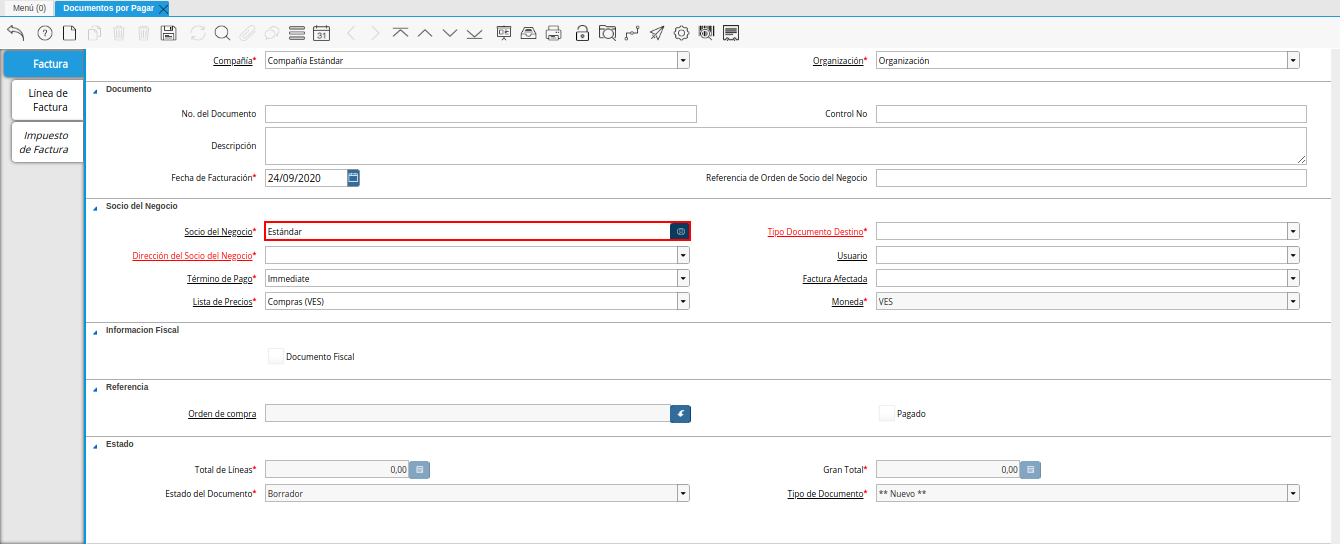Click the No. del Documento input field
Viewport: 1340px width, 545px height.
480,114
